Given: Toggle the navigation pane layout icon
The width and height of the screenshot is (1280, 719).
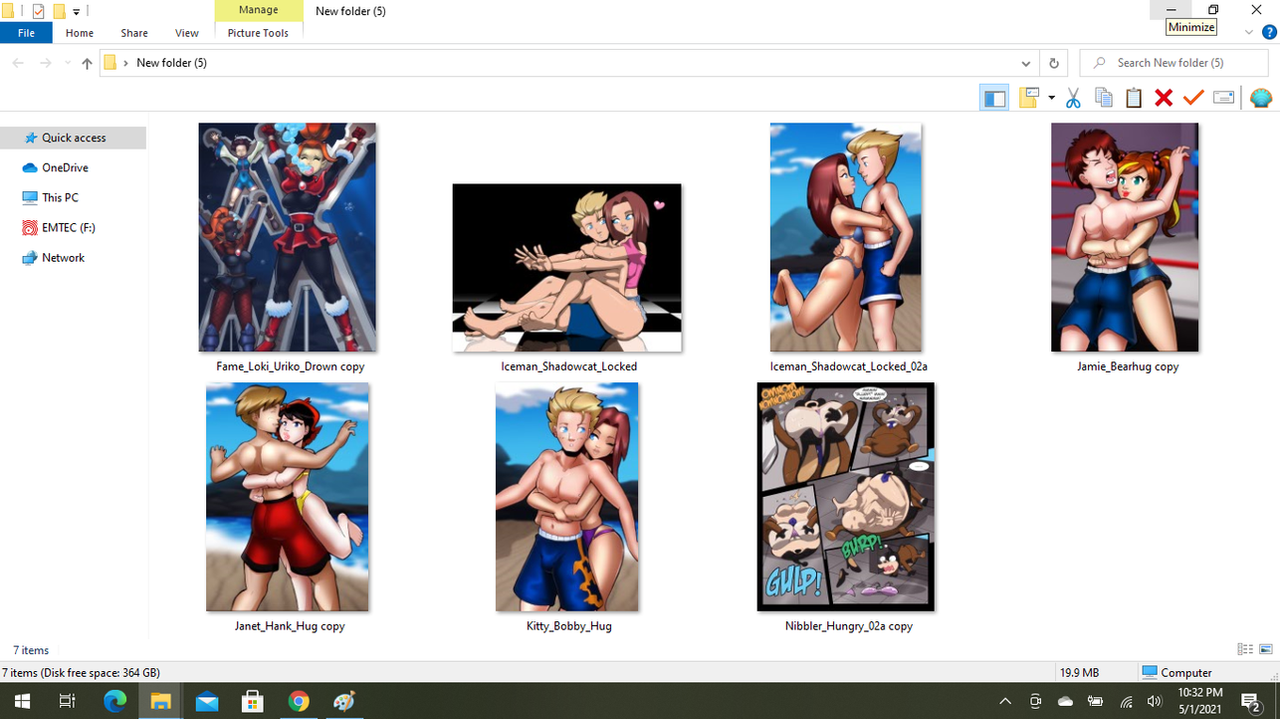Looking at the screenshot, I should click(x=994, y=98).
